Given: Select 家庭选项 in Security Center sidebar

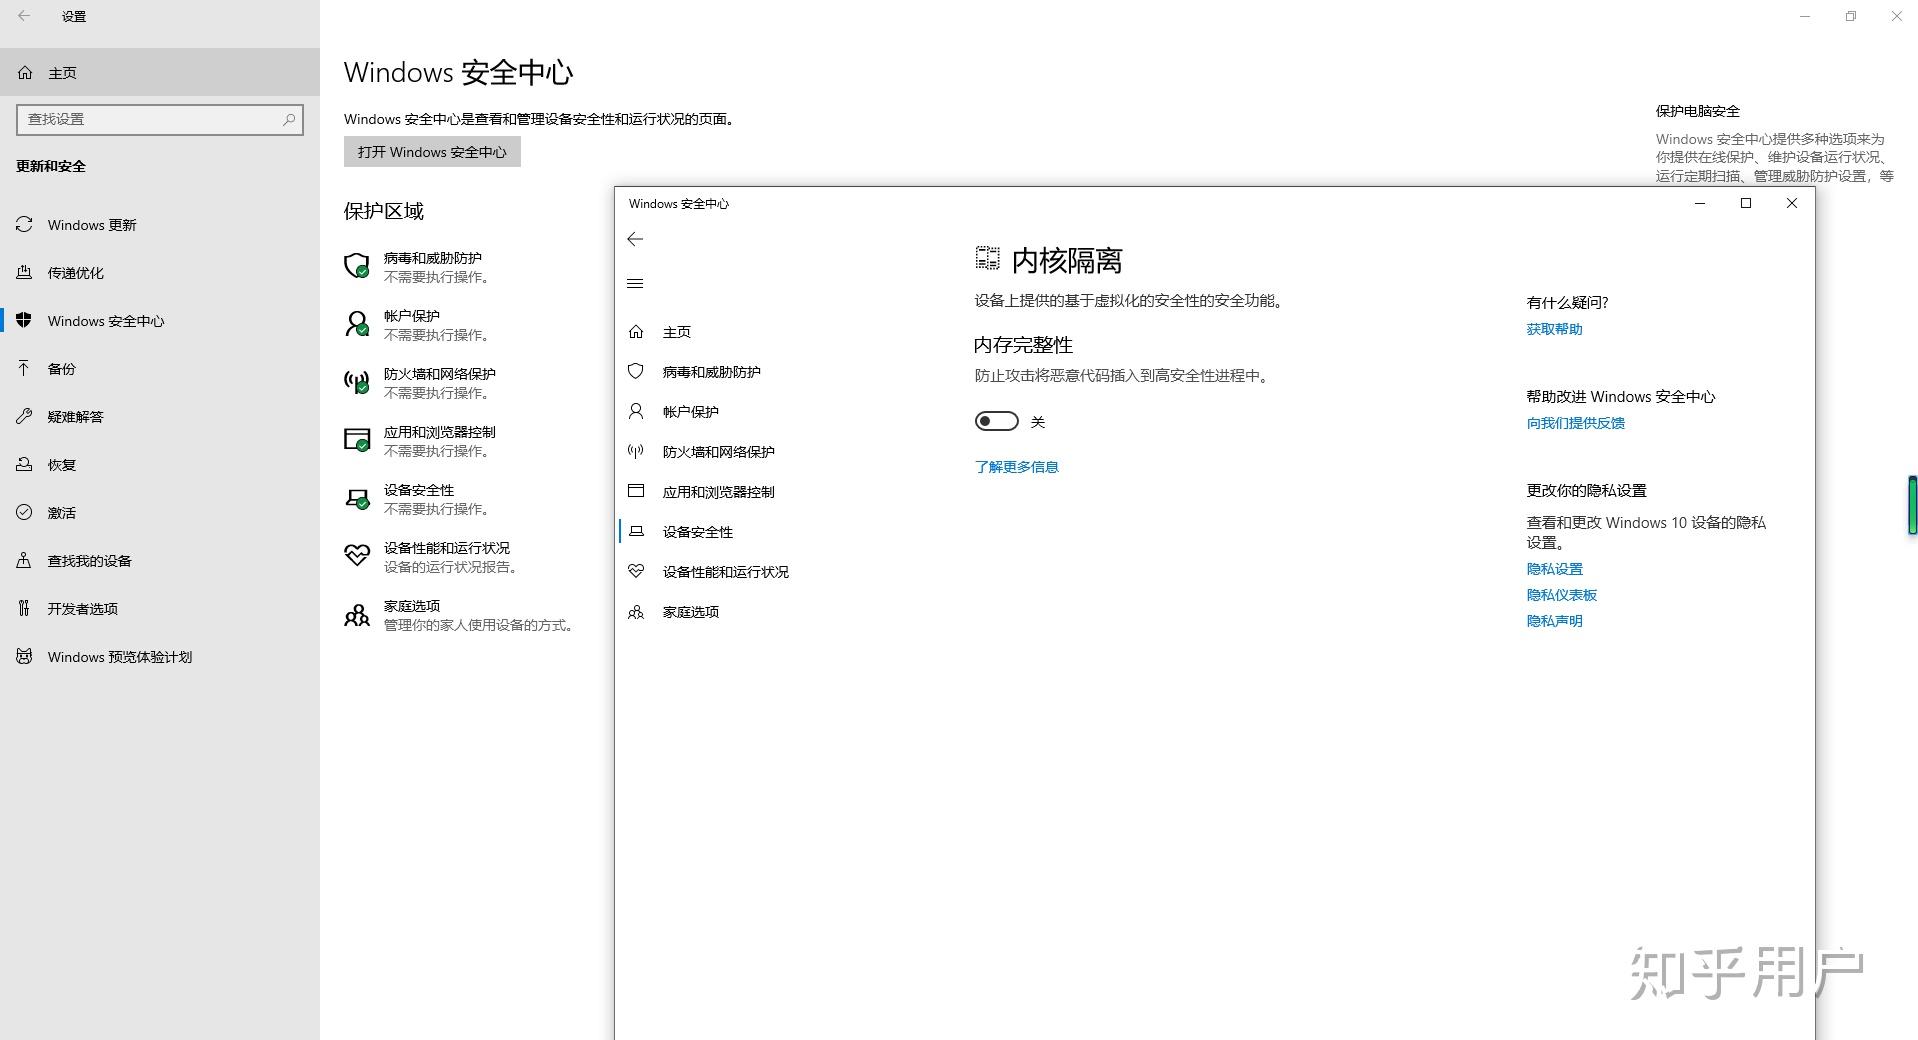Looking at the screenshot, I should pyautogui.click(x=690, y=612).
